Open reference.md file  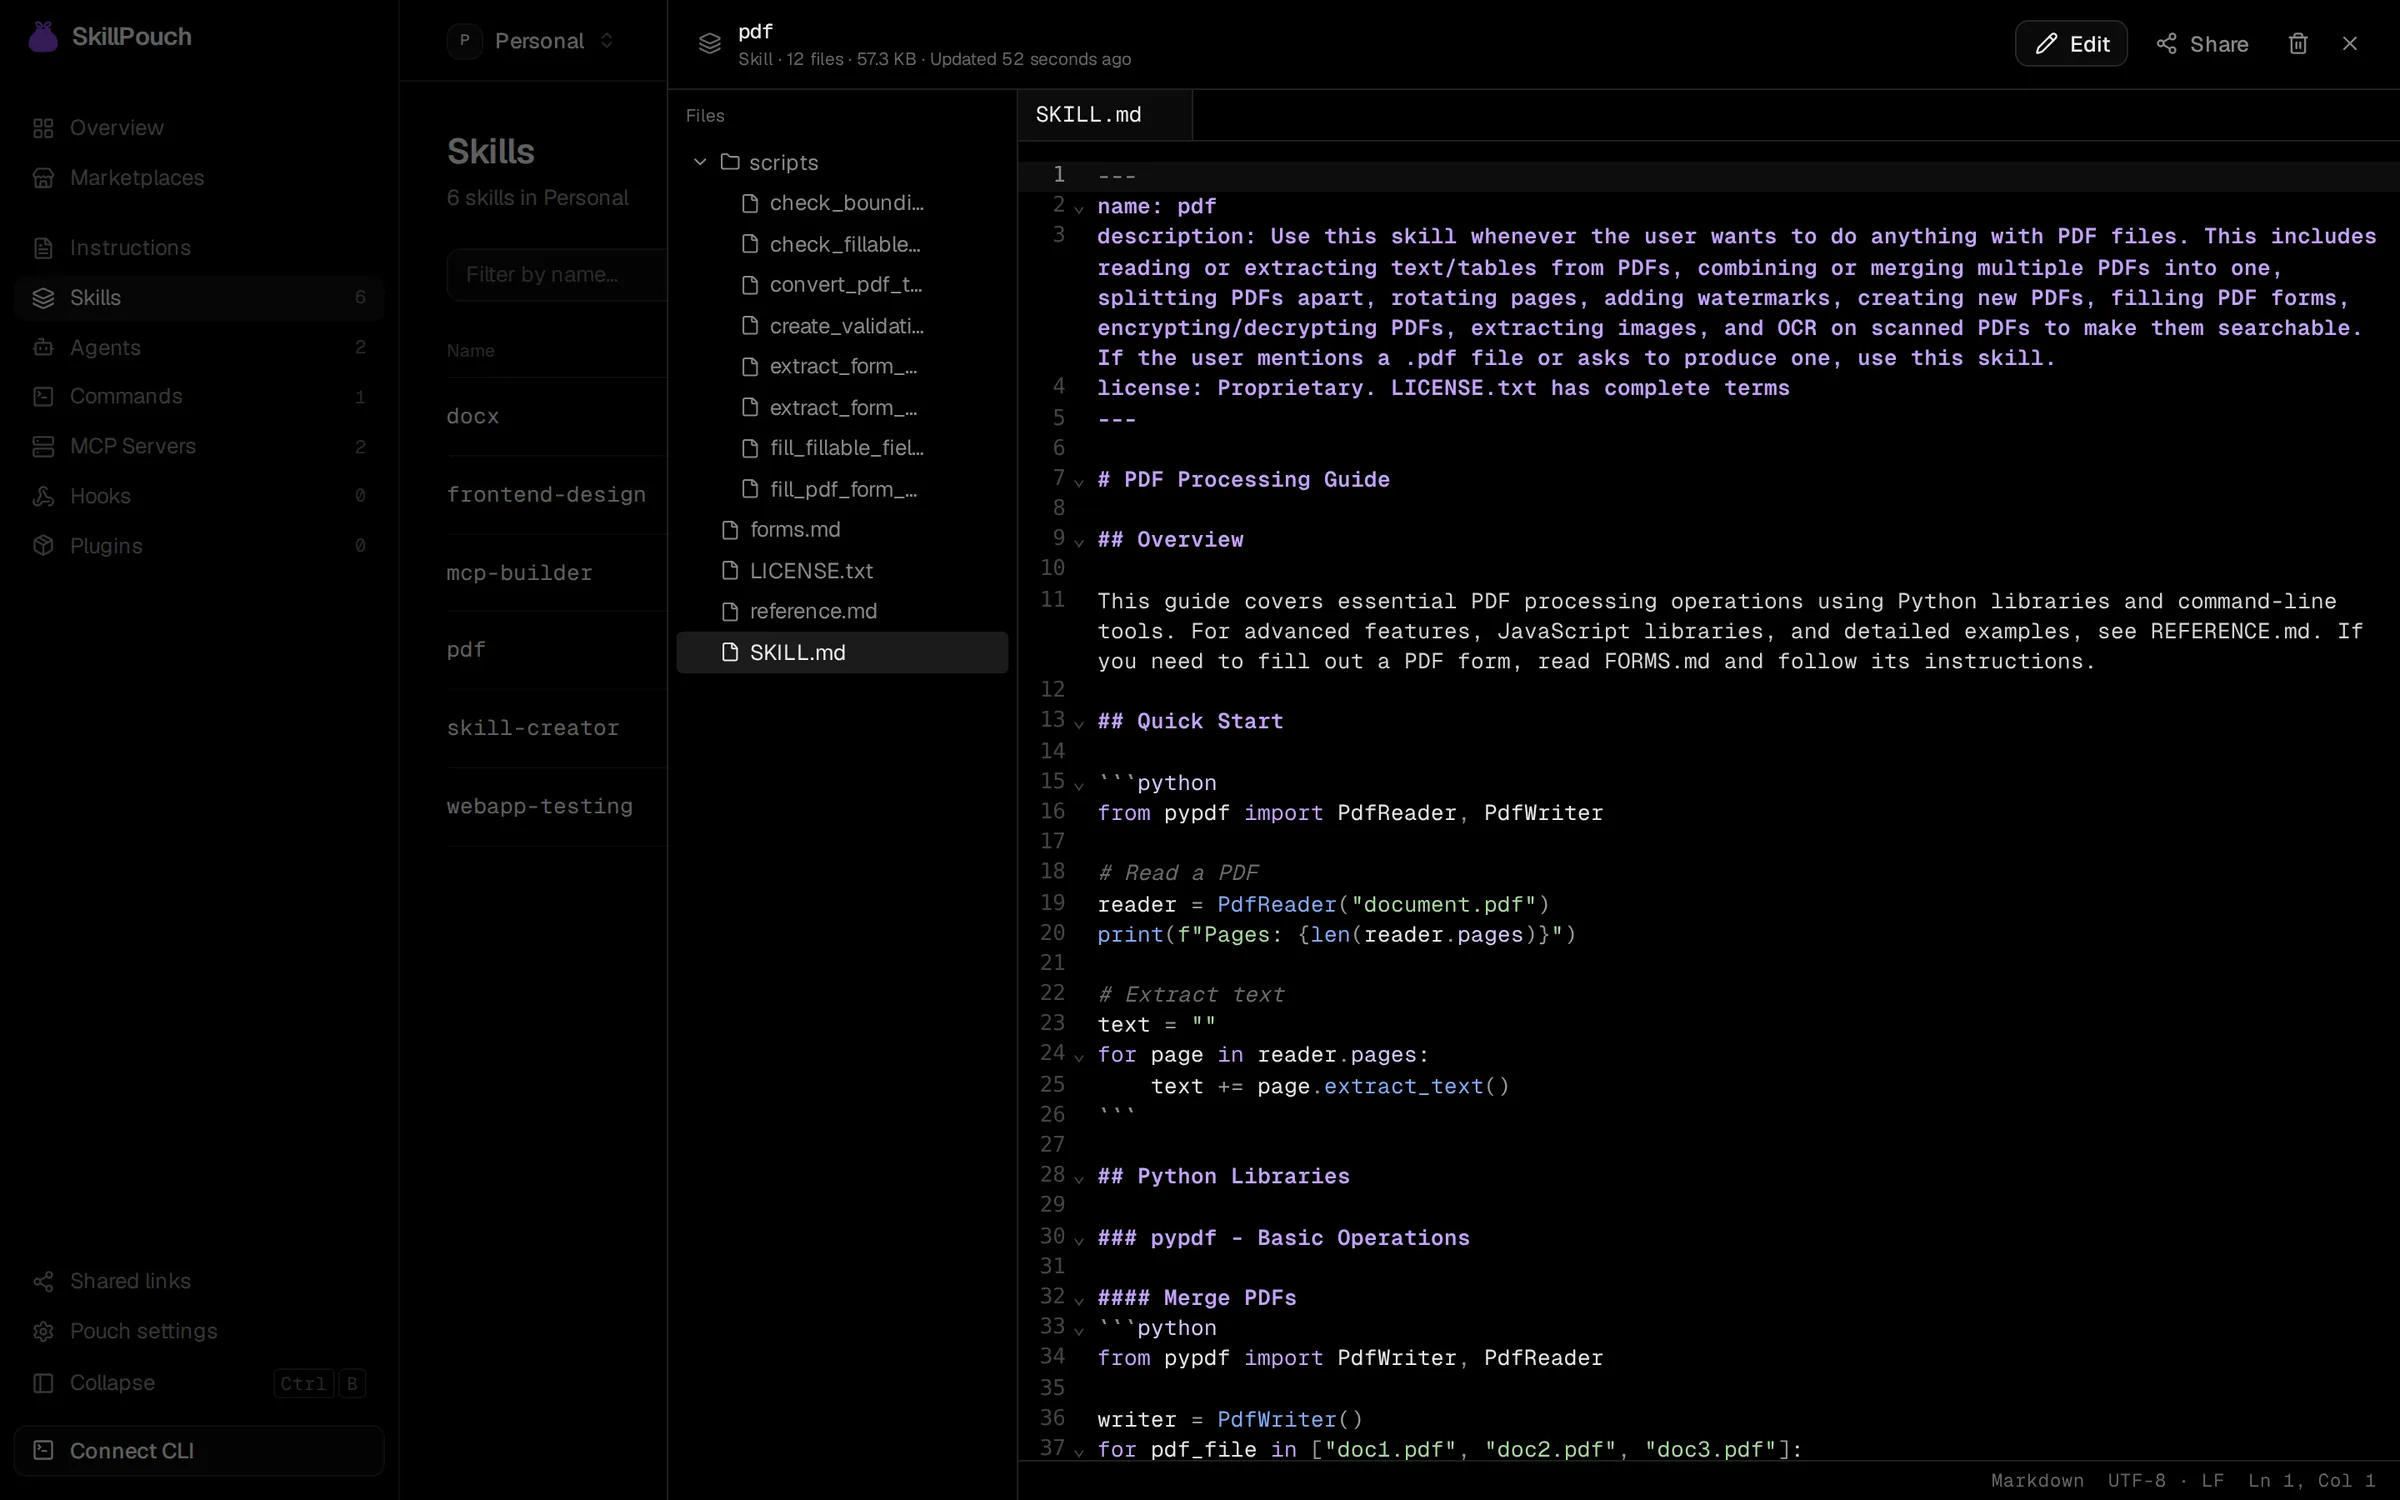(842, 611)
